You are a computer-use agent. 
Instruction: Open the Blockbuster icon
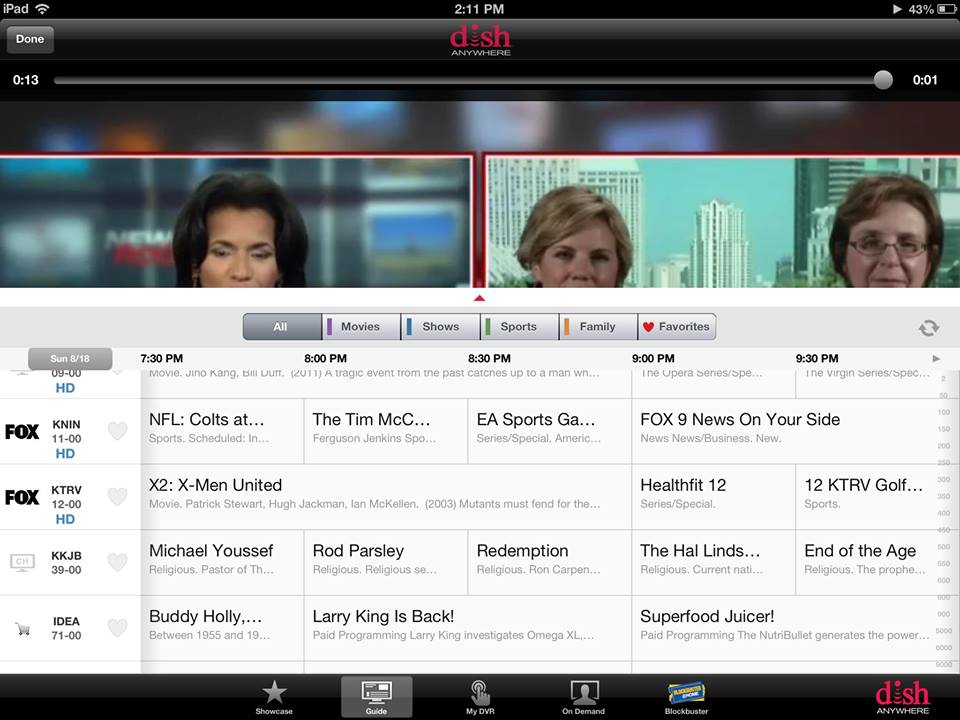pos(686,695)
